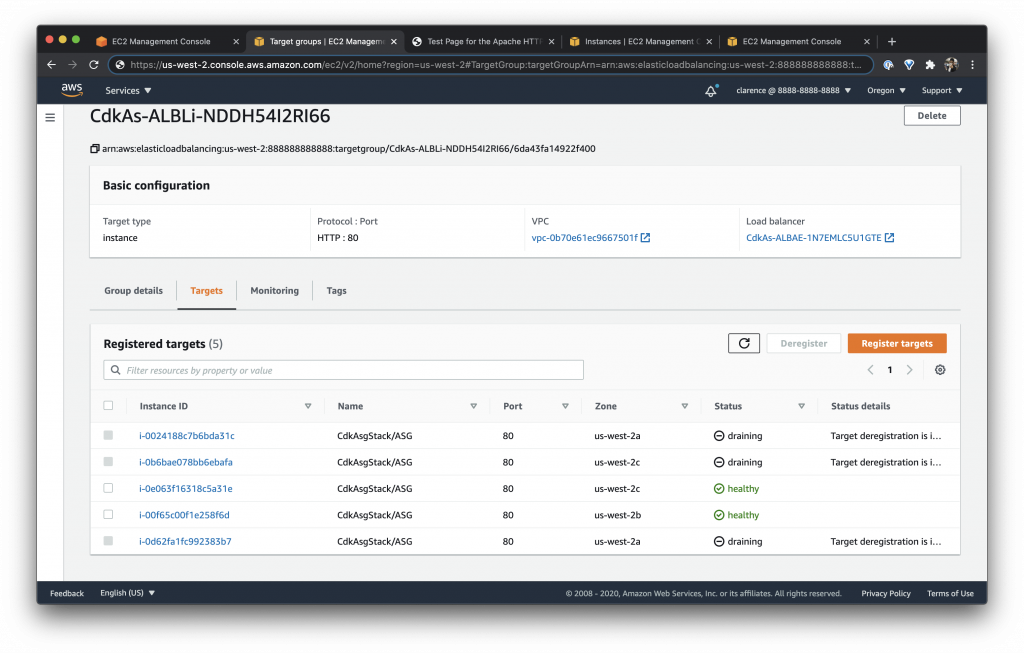Viewport: 1024px width, 653px height.
Task: Go to next page of targets
Action: (909, 370)
